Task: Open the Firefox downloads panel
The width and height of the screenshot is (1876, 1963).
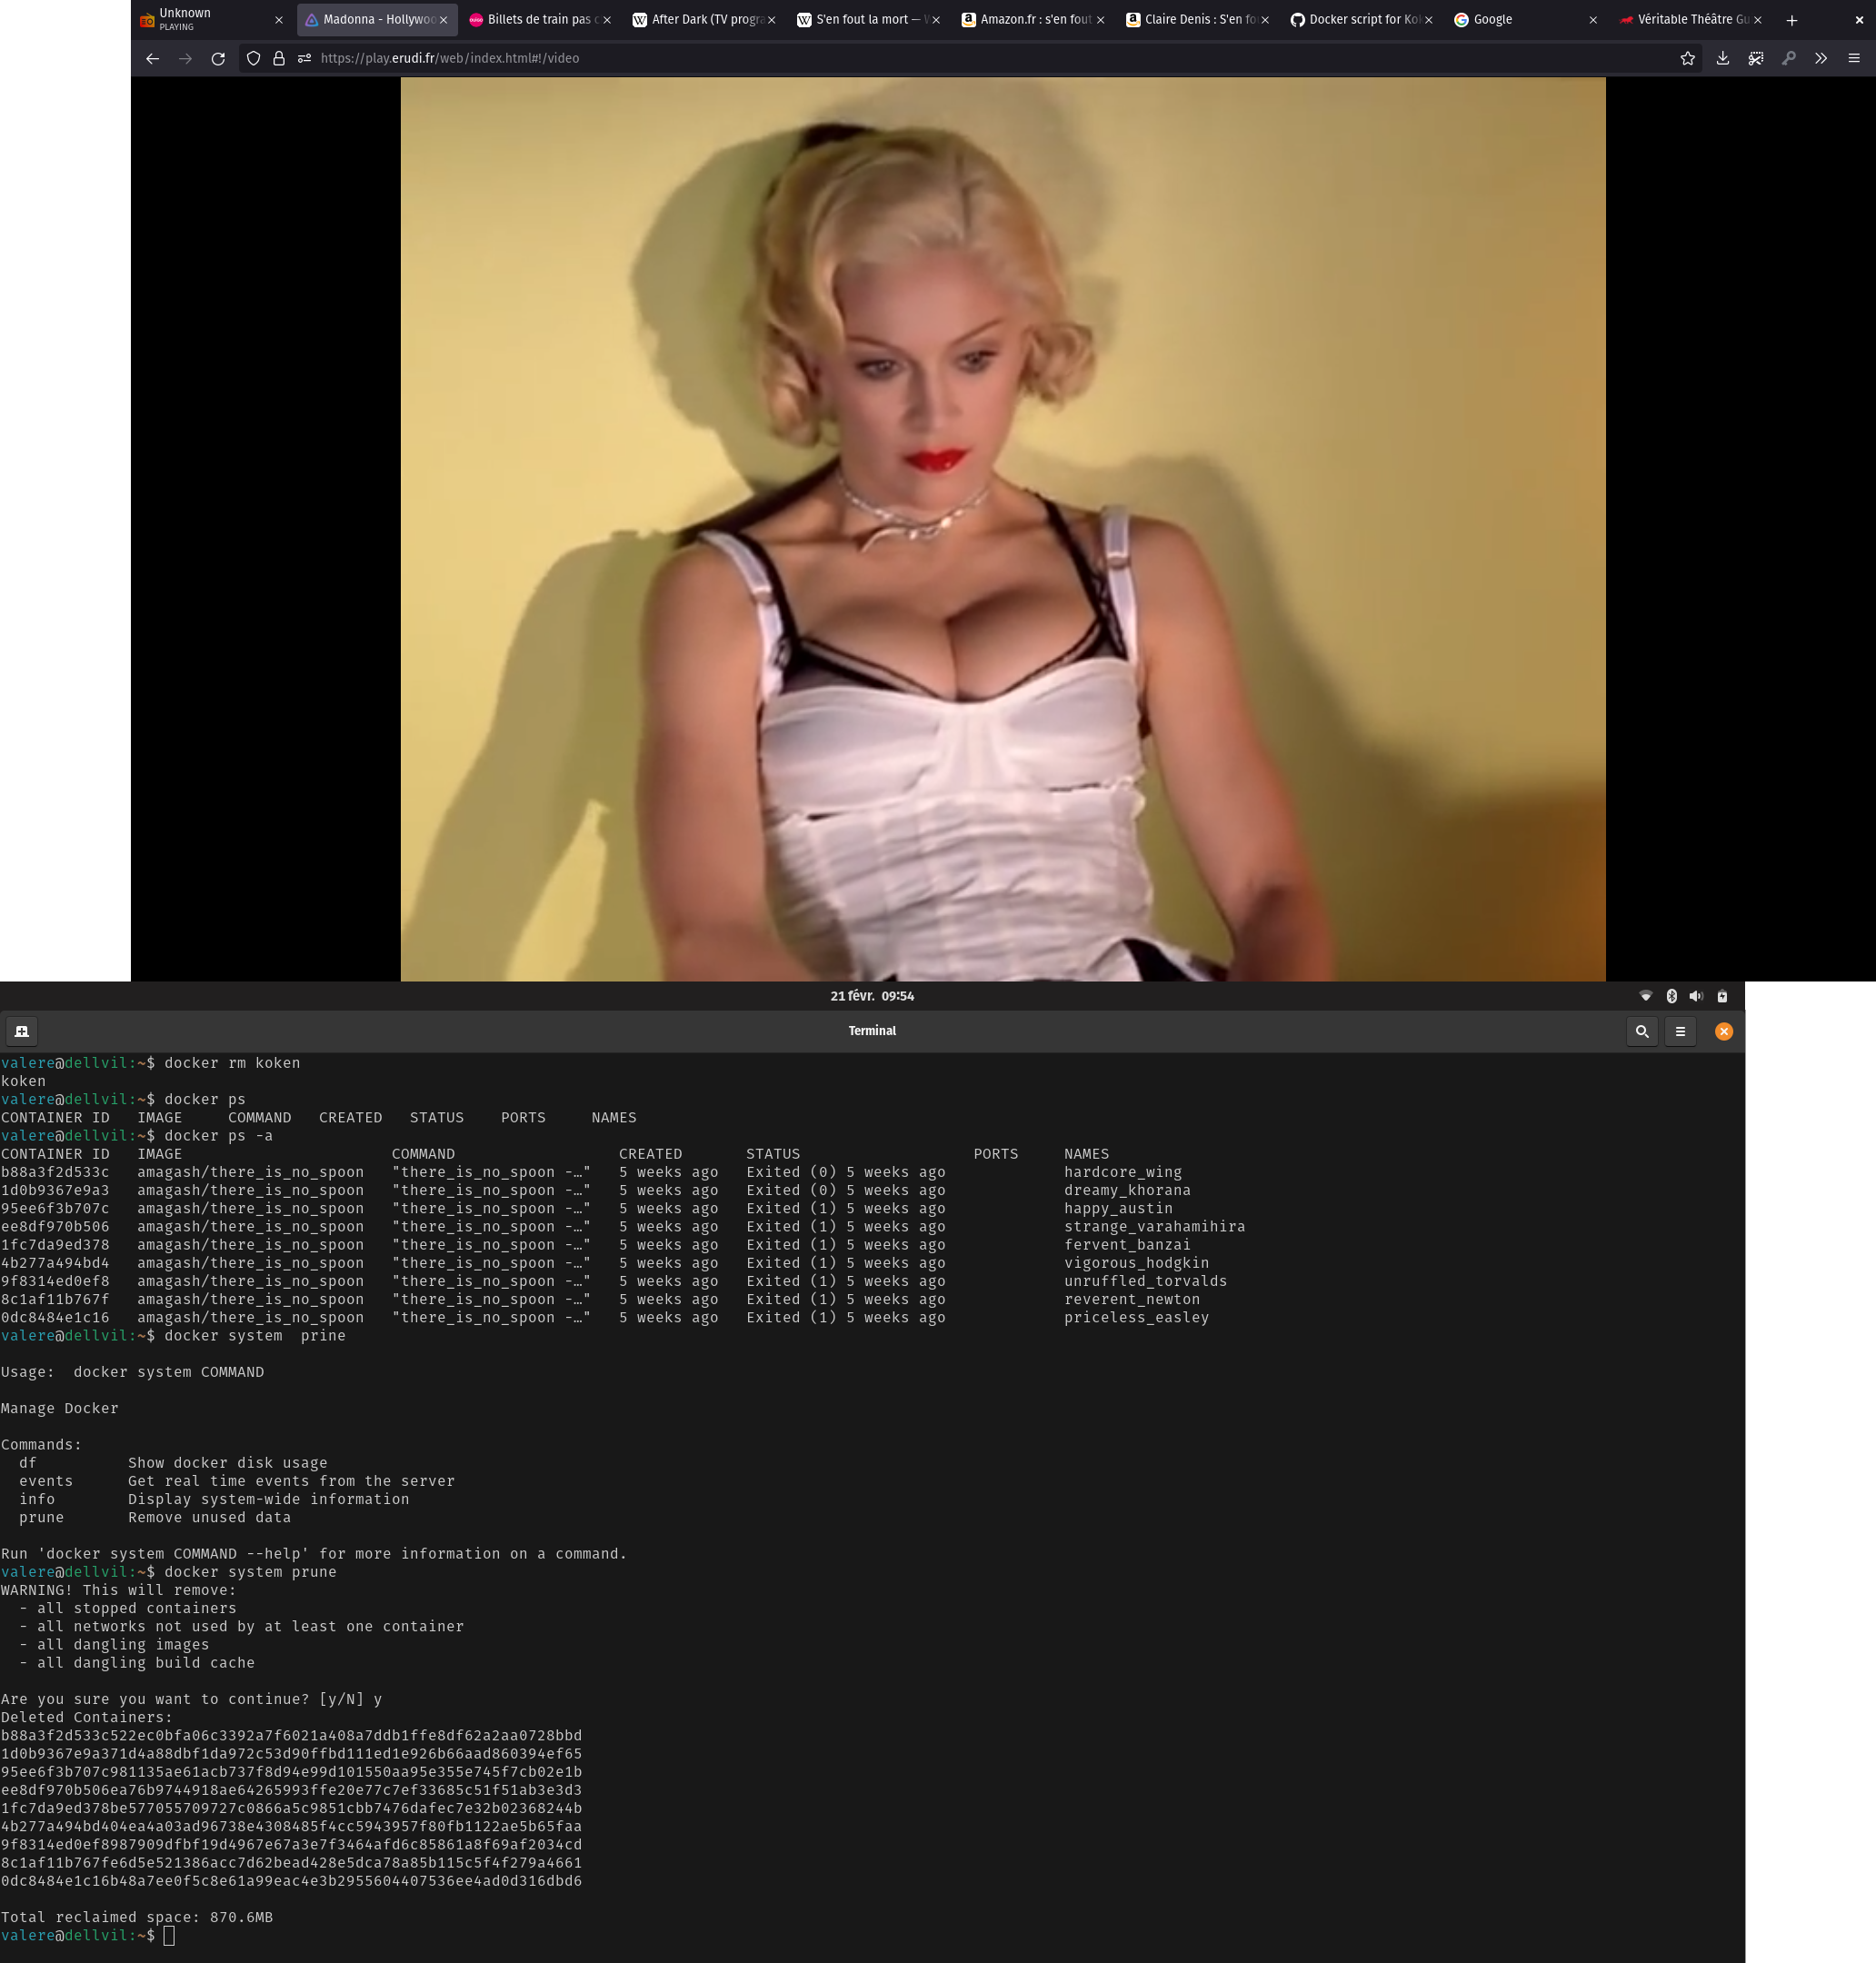Action: (x=1722, y=58)
